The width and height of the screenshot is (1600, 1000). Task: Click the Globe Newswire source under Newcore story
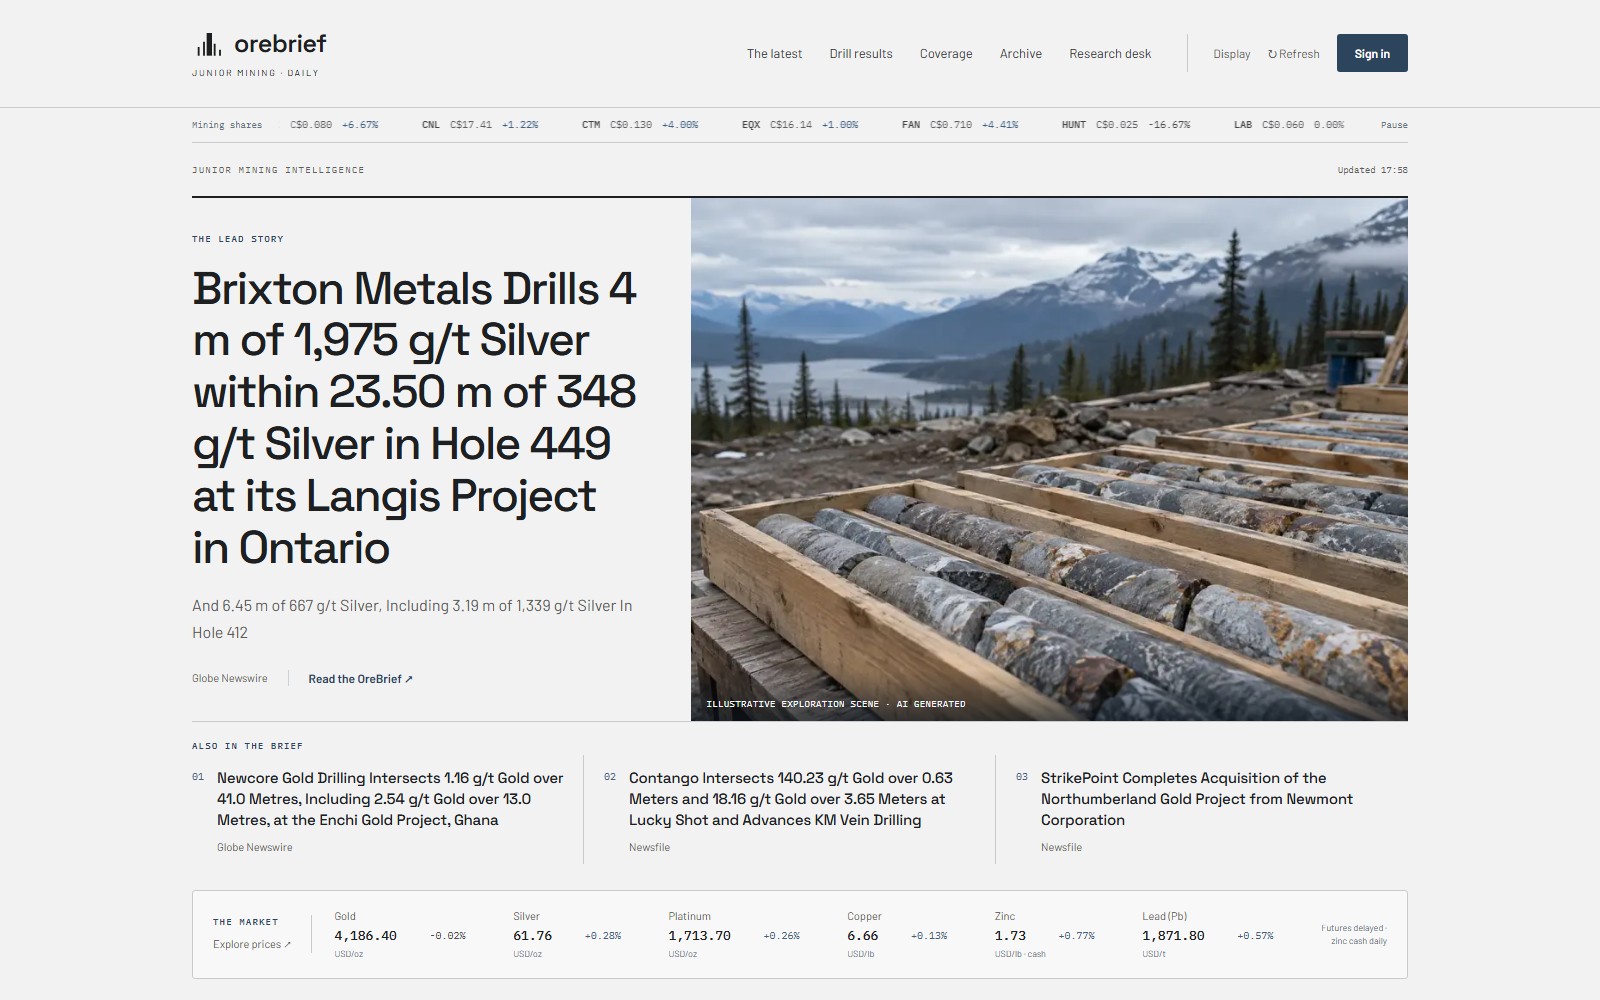pos(255,847)
